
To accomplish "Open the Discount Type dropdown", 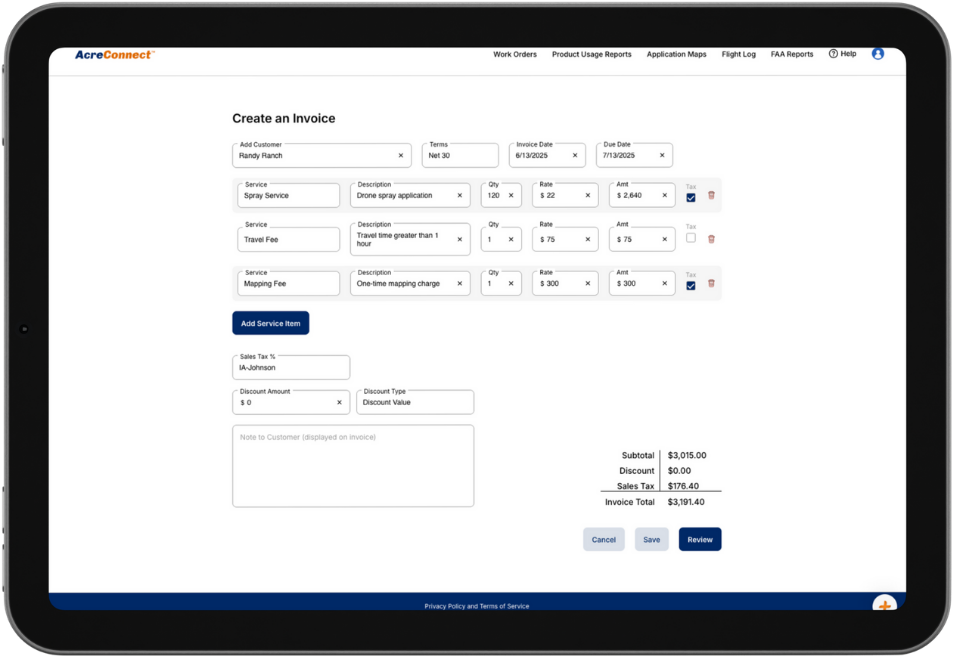I will coord(415,402).
